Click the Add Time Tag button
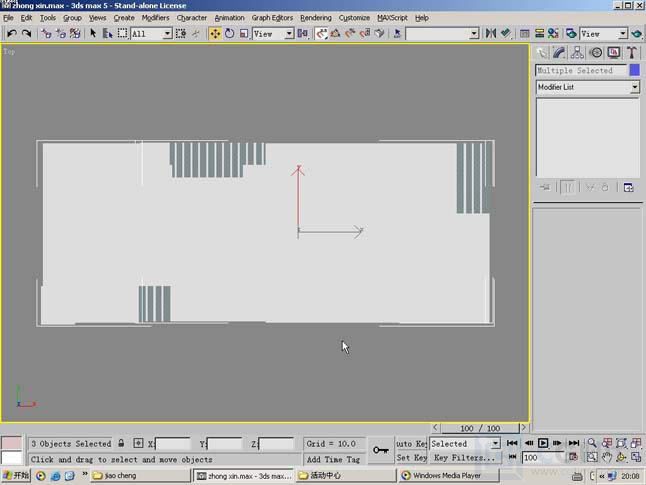Viewport: 646px width, 485px height. click(333, 459)
